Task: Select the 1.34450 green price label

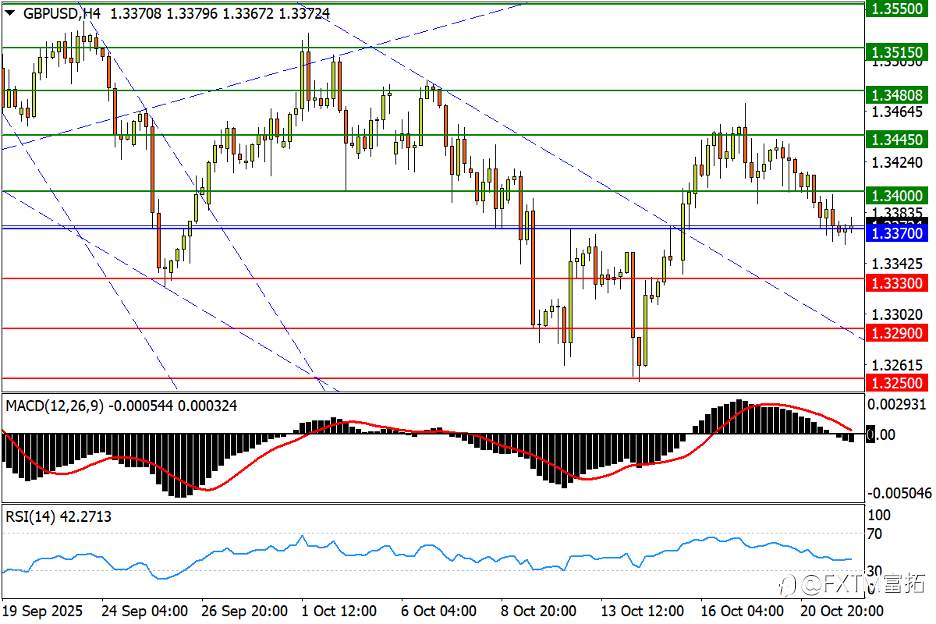Action: click(x=895, y=140)
